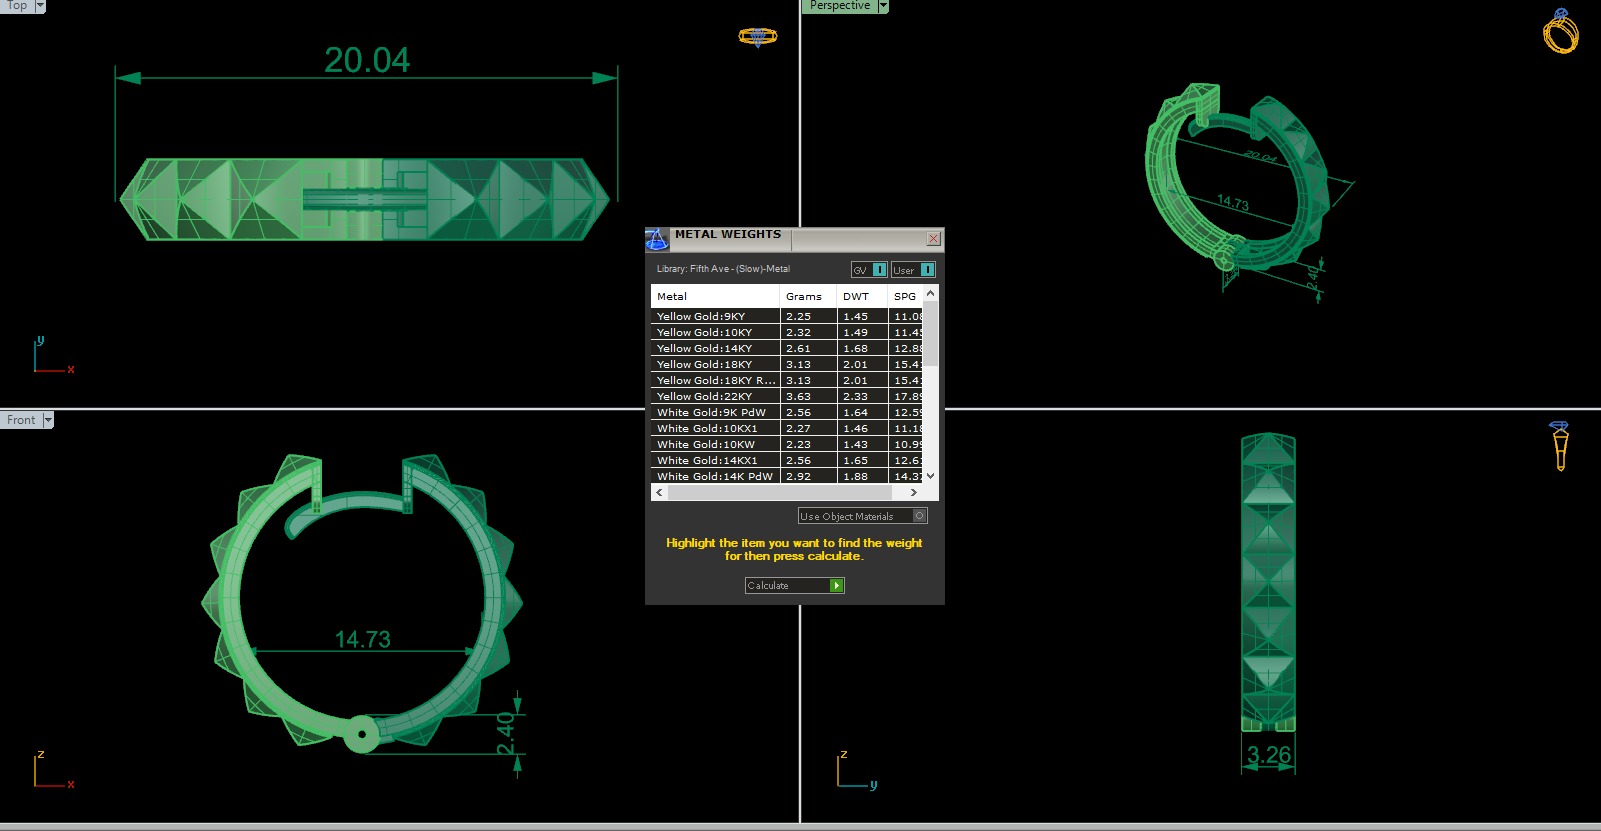The image size is (1601, 831).
Task: Open the Front viewport dropdown arrow
Action: pyautogui.click(x=48, y=420)
